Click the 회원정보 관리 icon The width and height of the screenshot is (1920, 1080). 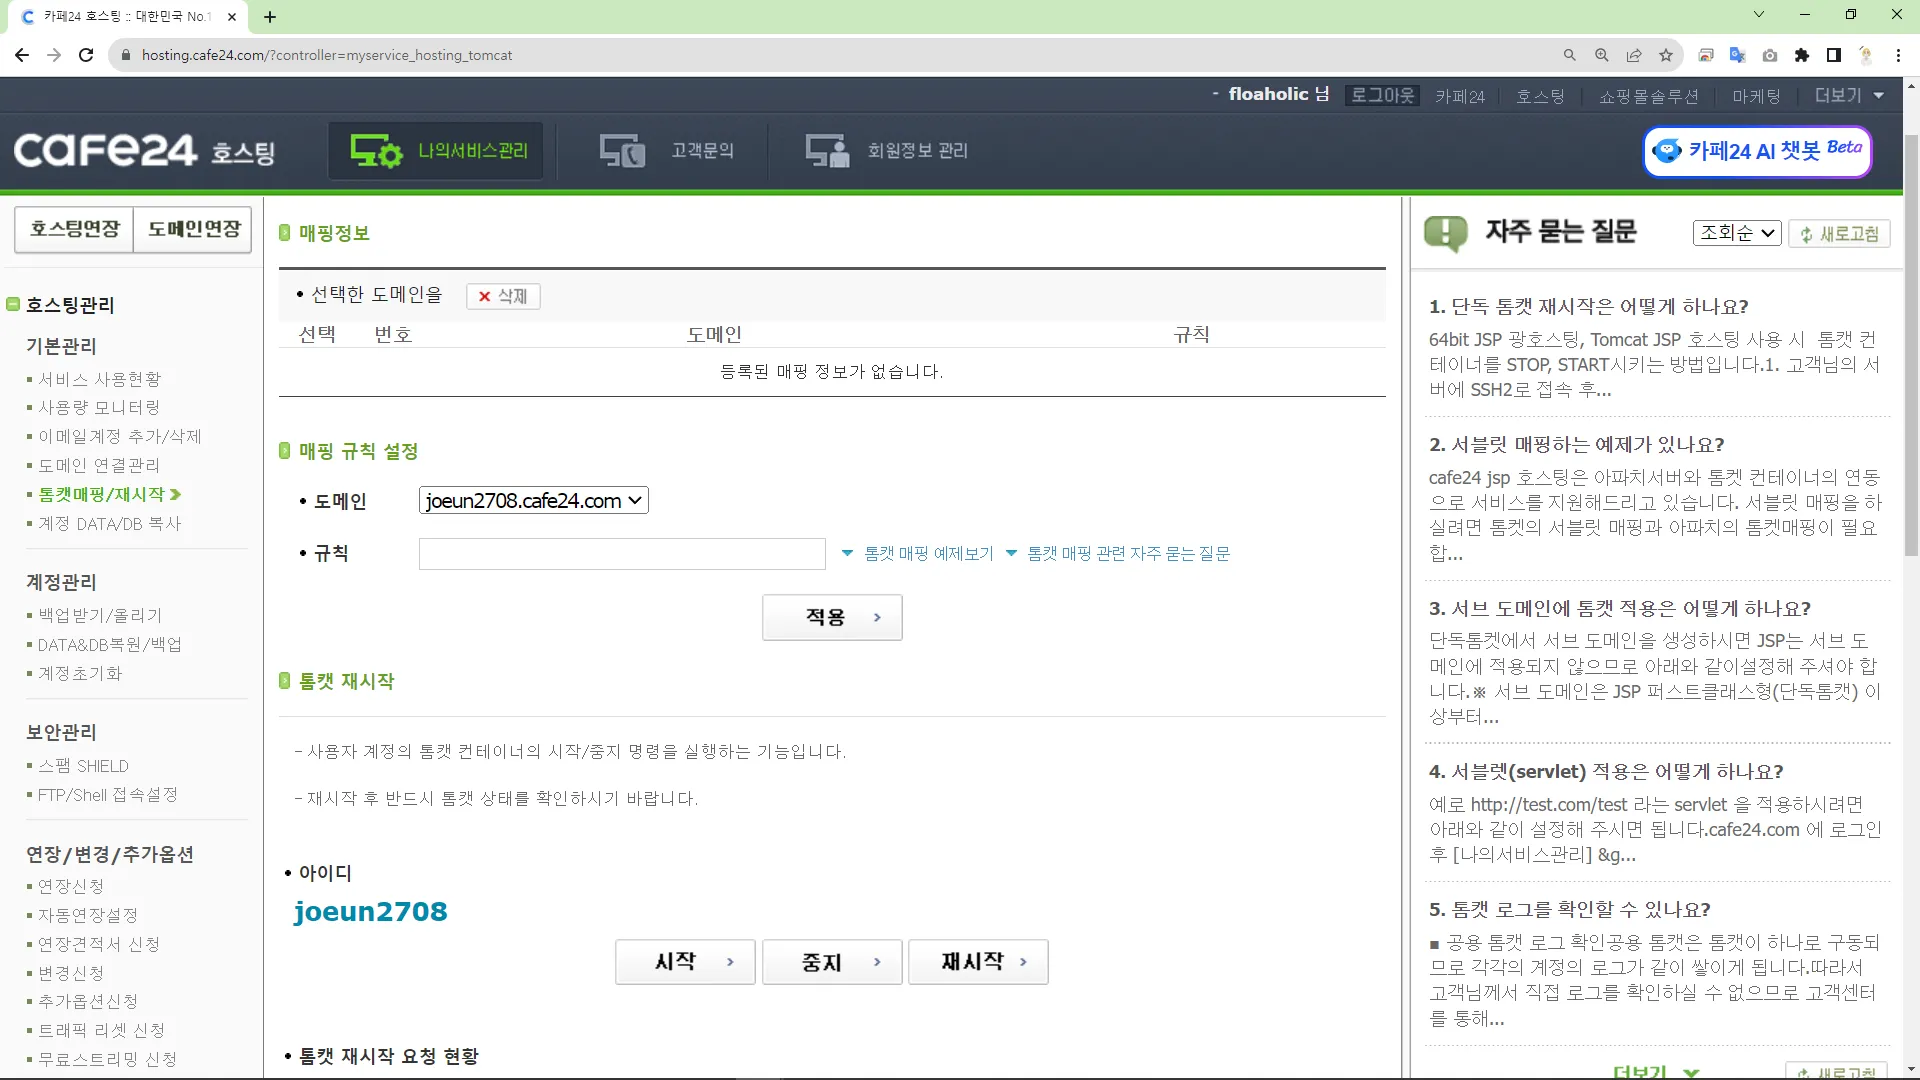[827, 151]
